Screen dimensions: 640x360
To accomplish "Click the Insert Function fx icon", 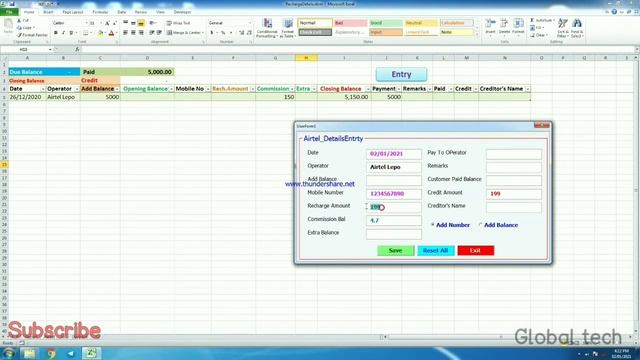I will pos(77,49).
